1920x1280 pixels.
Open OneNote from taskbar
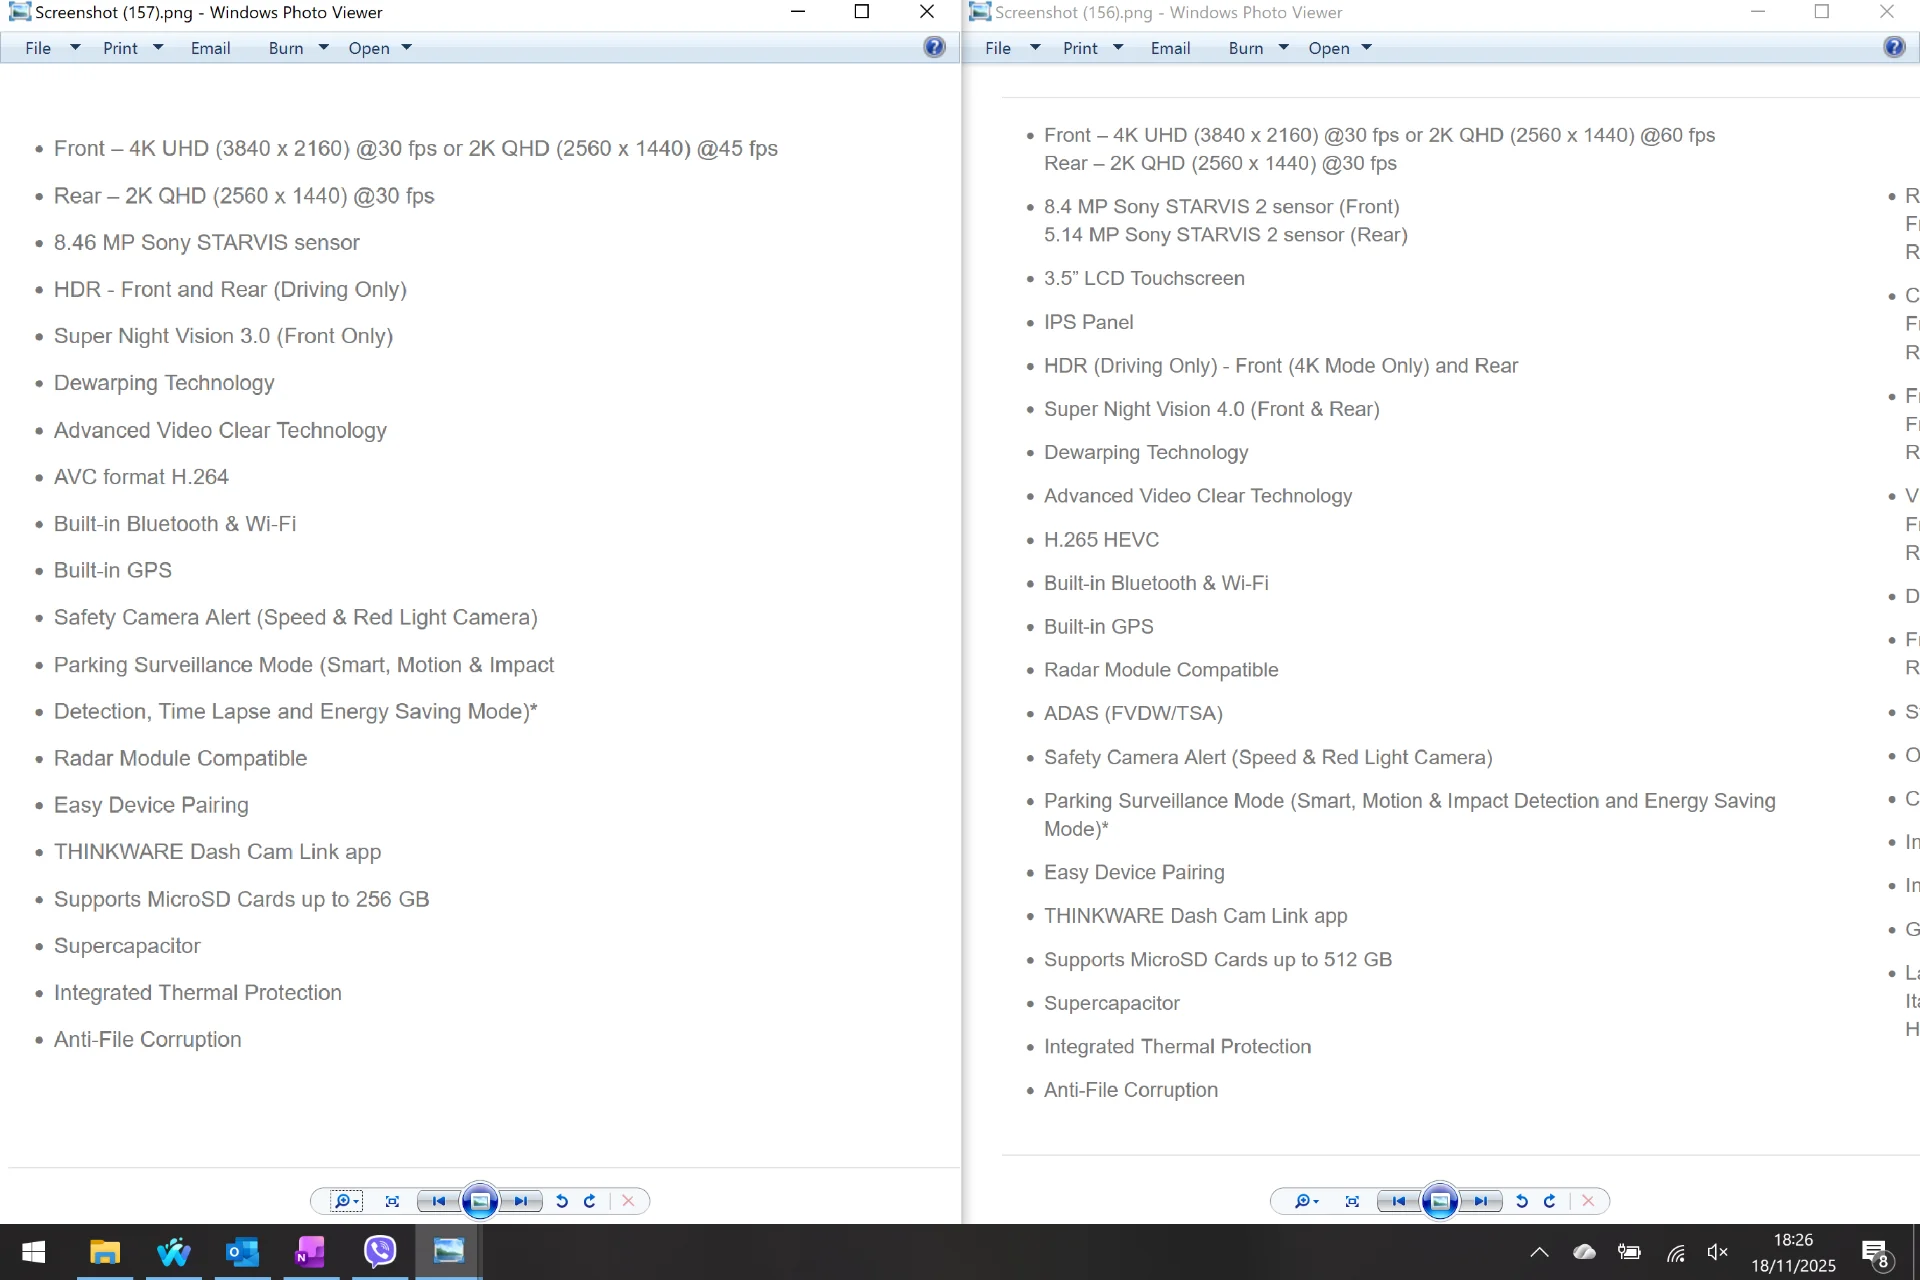coord(311,1252)
